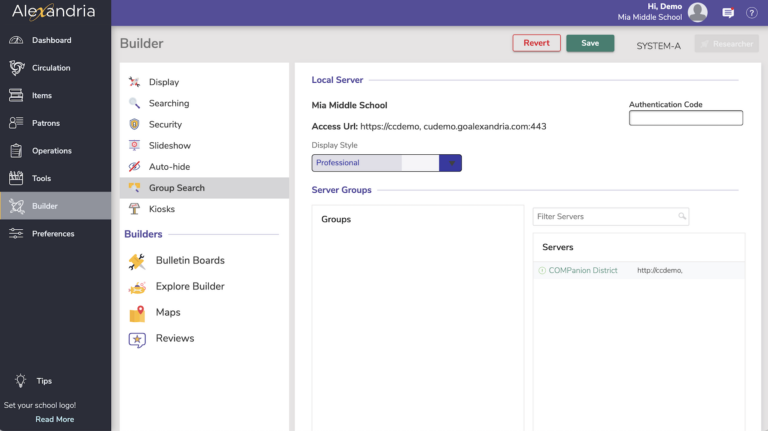Click the Servers list header

(557, 247)
